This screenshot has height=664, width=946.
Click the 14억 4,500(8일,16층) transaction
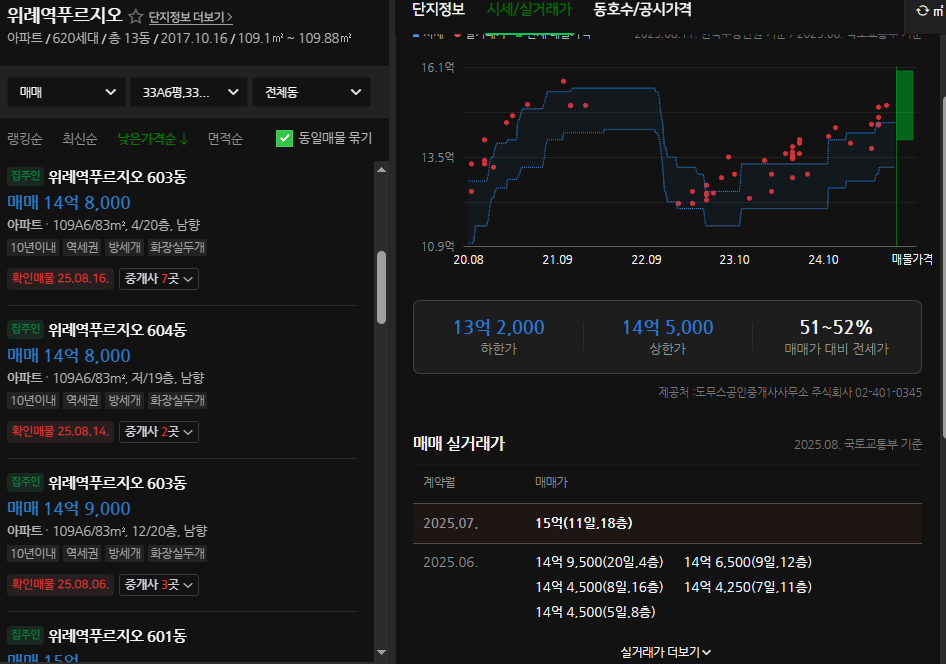pyautogui.click(x=599, y=587)
